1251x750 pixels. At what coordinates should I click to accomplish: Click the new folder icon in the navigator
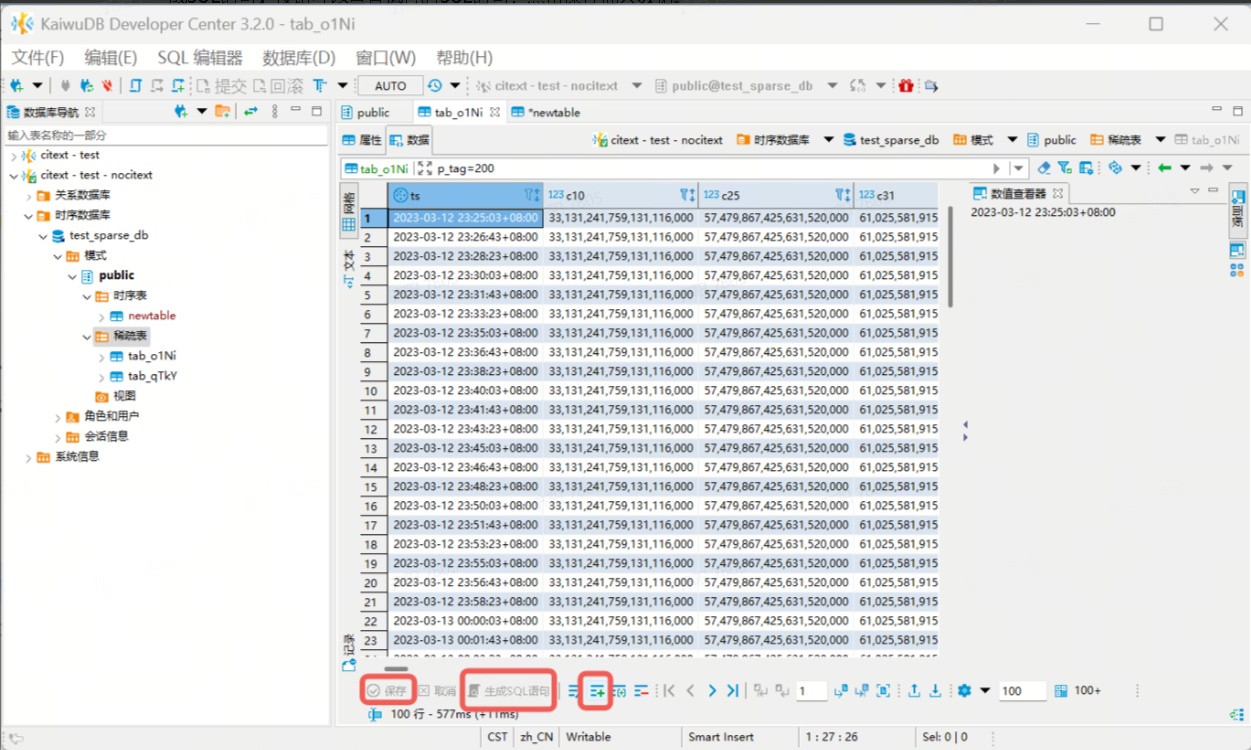[223, 112]
